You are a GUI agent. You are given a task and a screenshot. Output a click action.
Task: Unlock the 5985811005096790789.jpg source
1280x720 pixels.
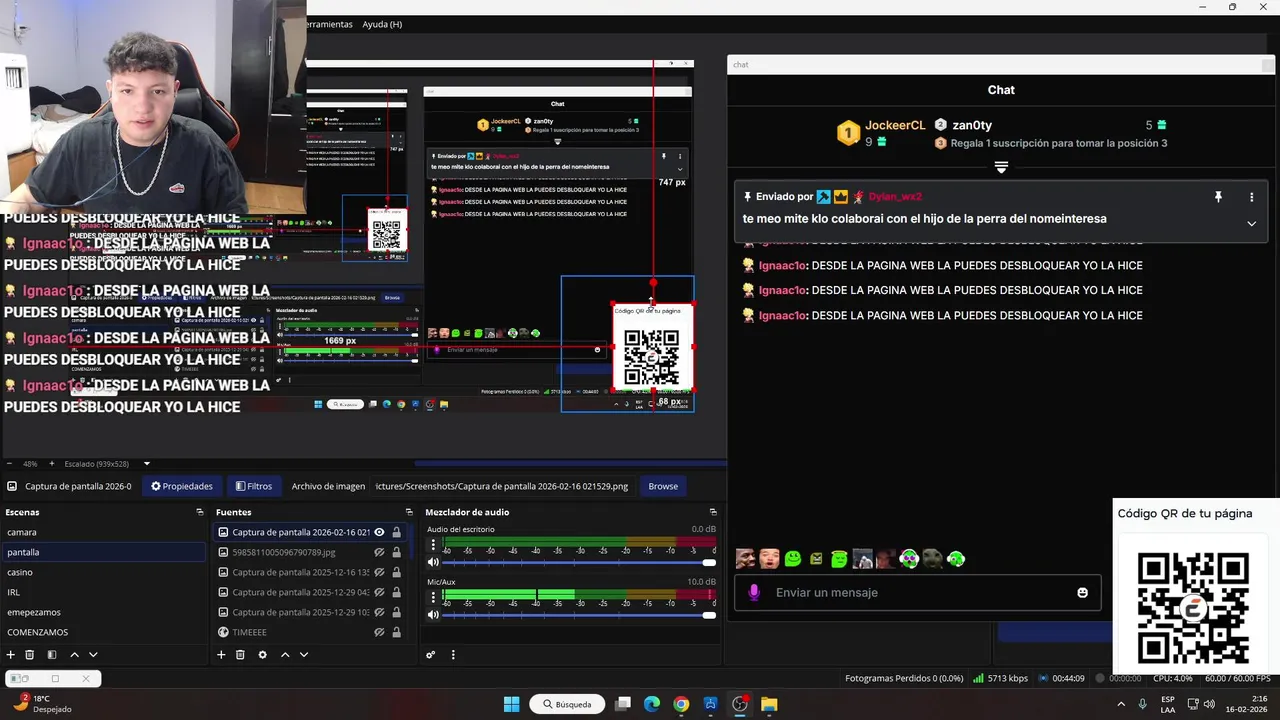coord(396,552)
